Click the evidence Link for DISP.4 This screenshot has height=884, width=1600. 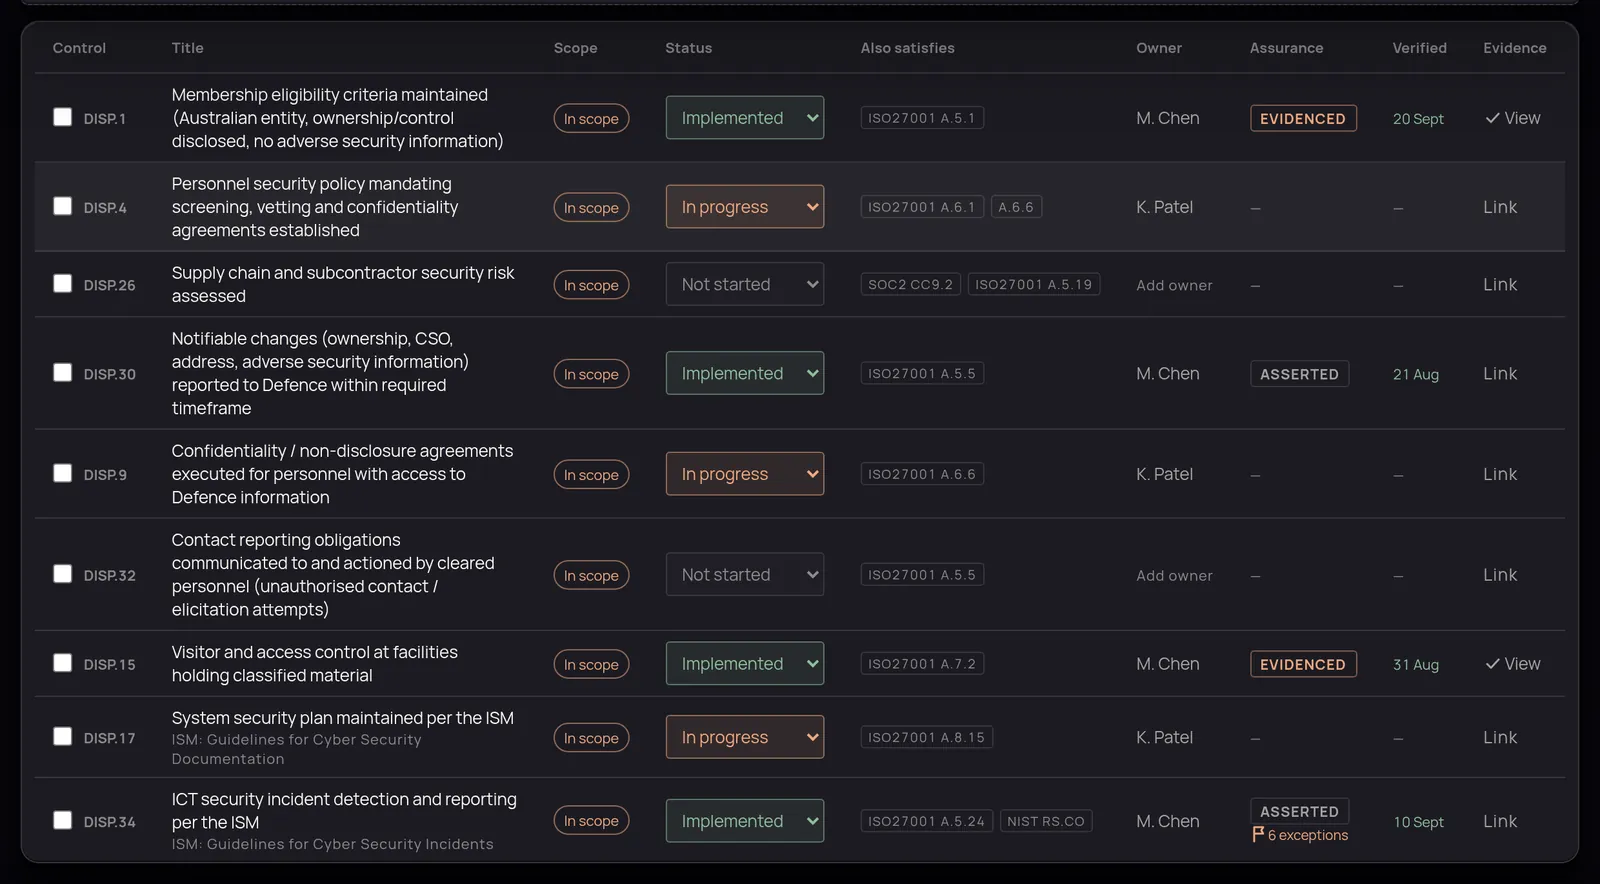pos(1500,207)
